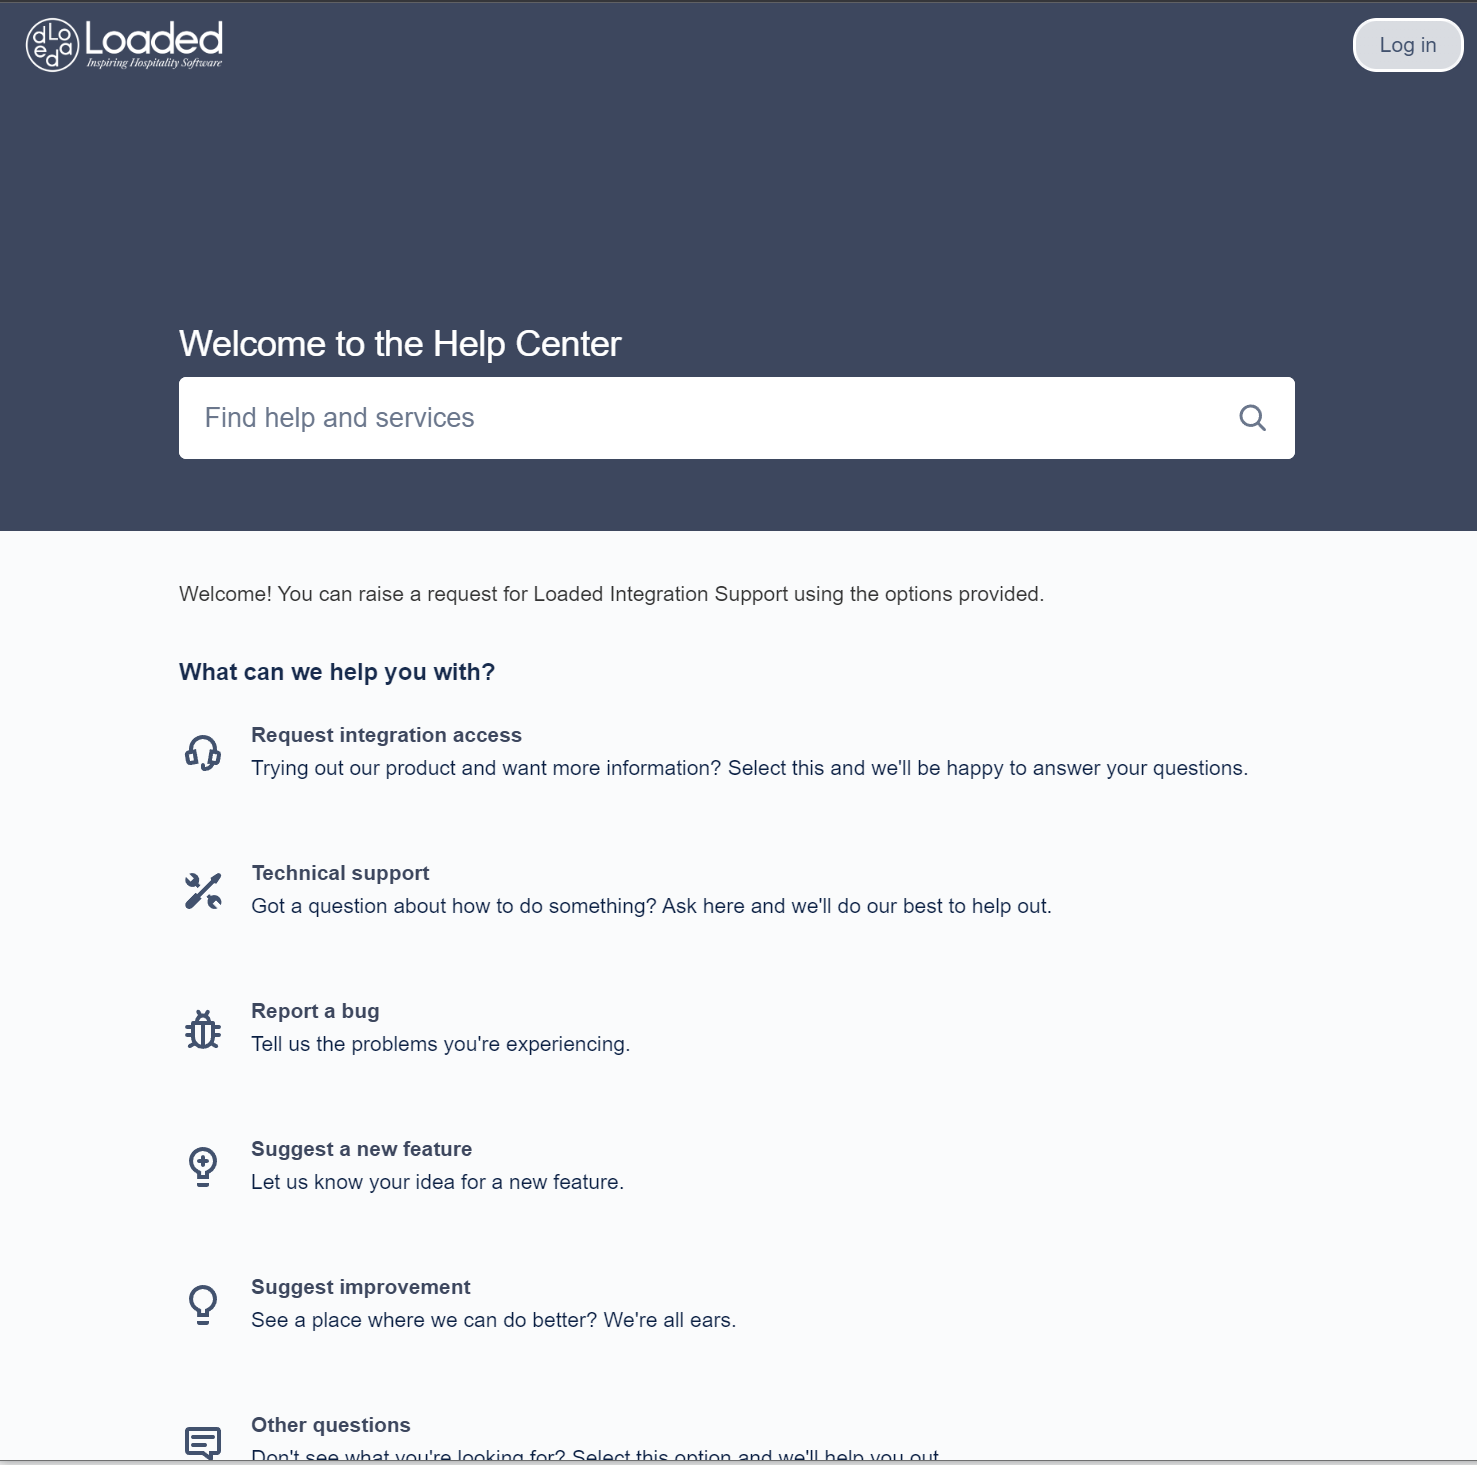Open the Technical support request
The image size is (1477, 1465).
pos(340,873)
